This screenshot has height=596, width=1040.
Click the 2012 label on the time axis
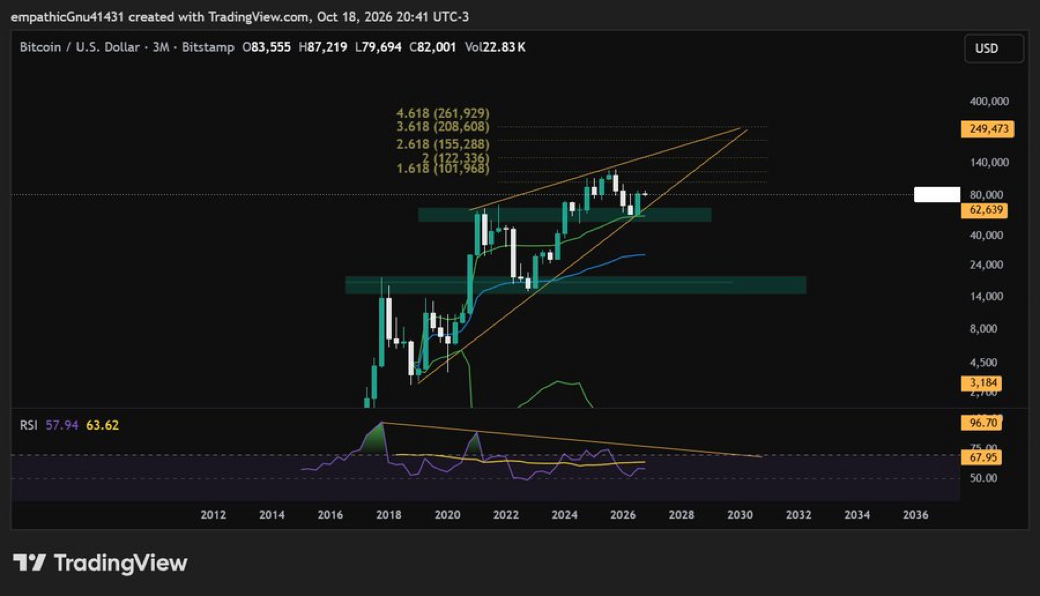(213, 514)
